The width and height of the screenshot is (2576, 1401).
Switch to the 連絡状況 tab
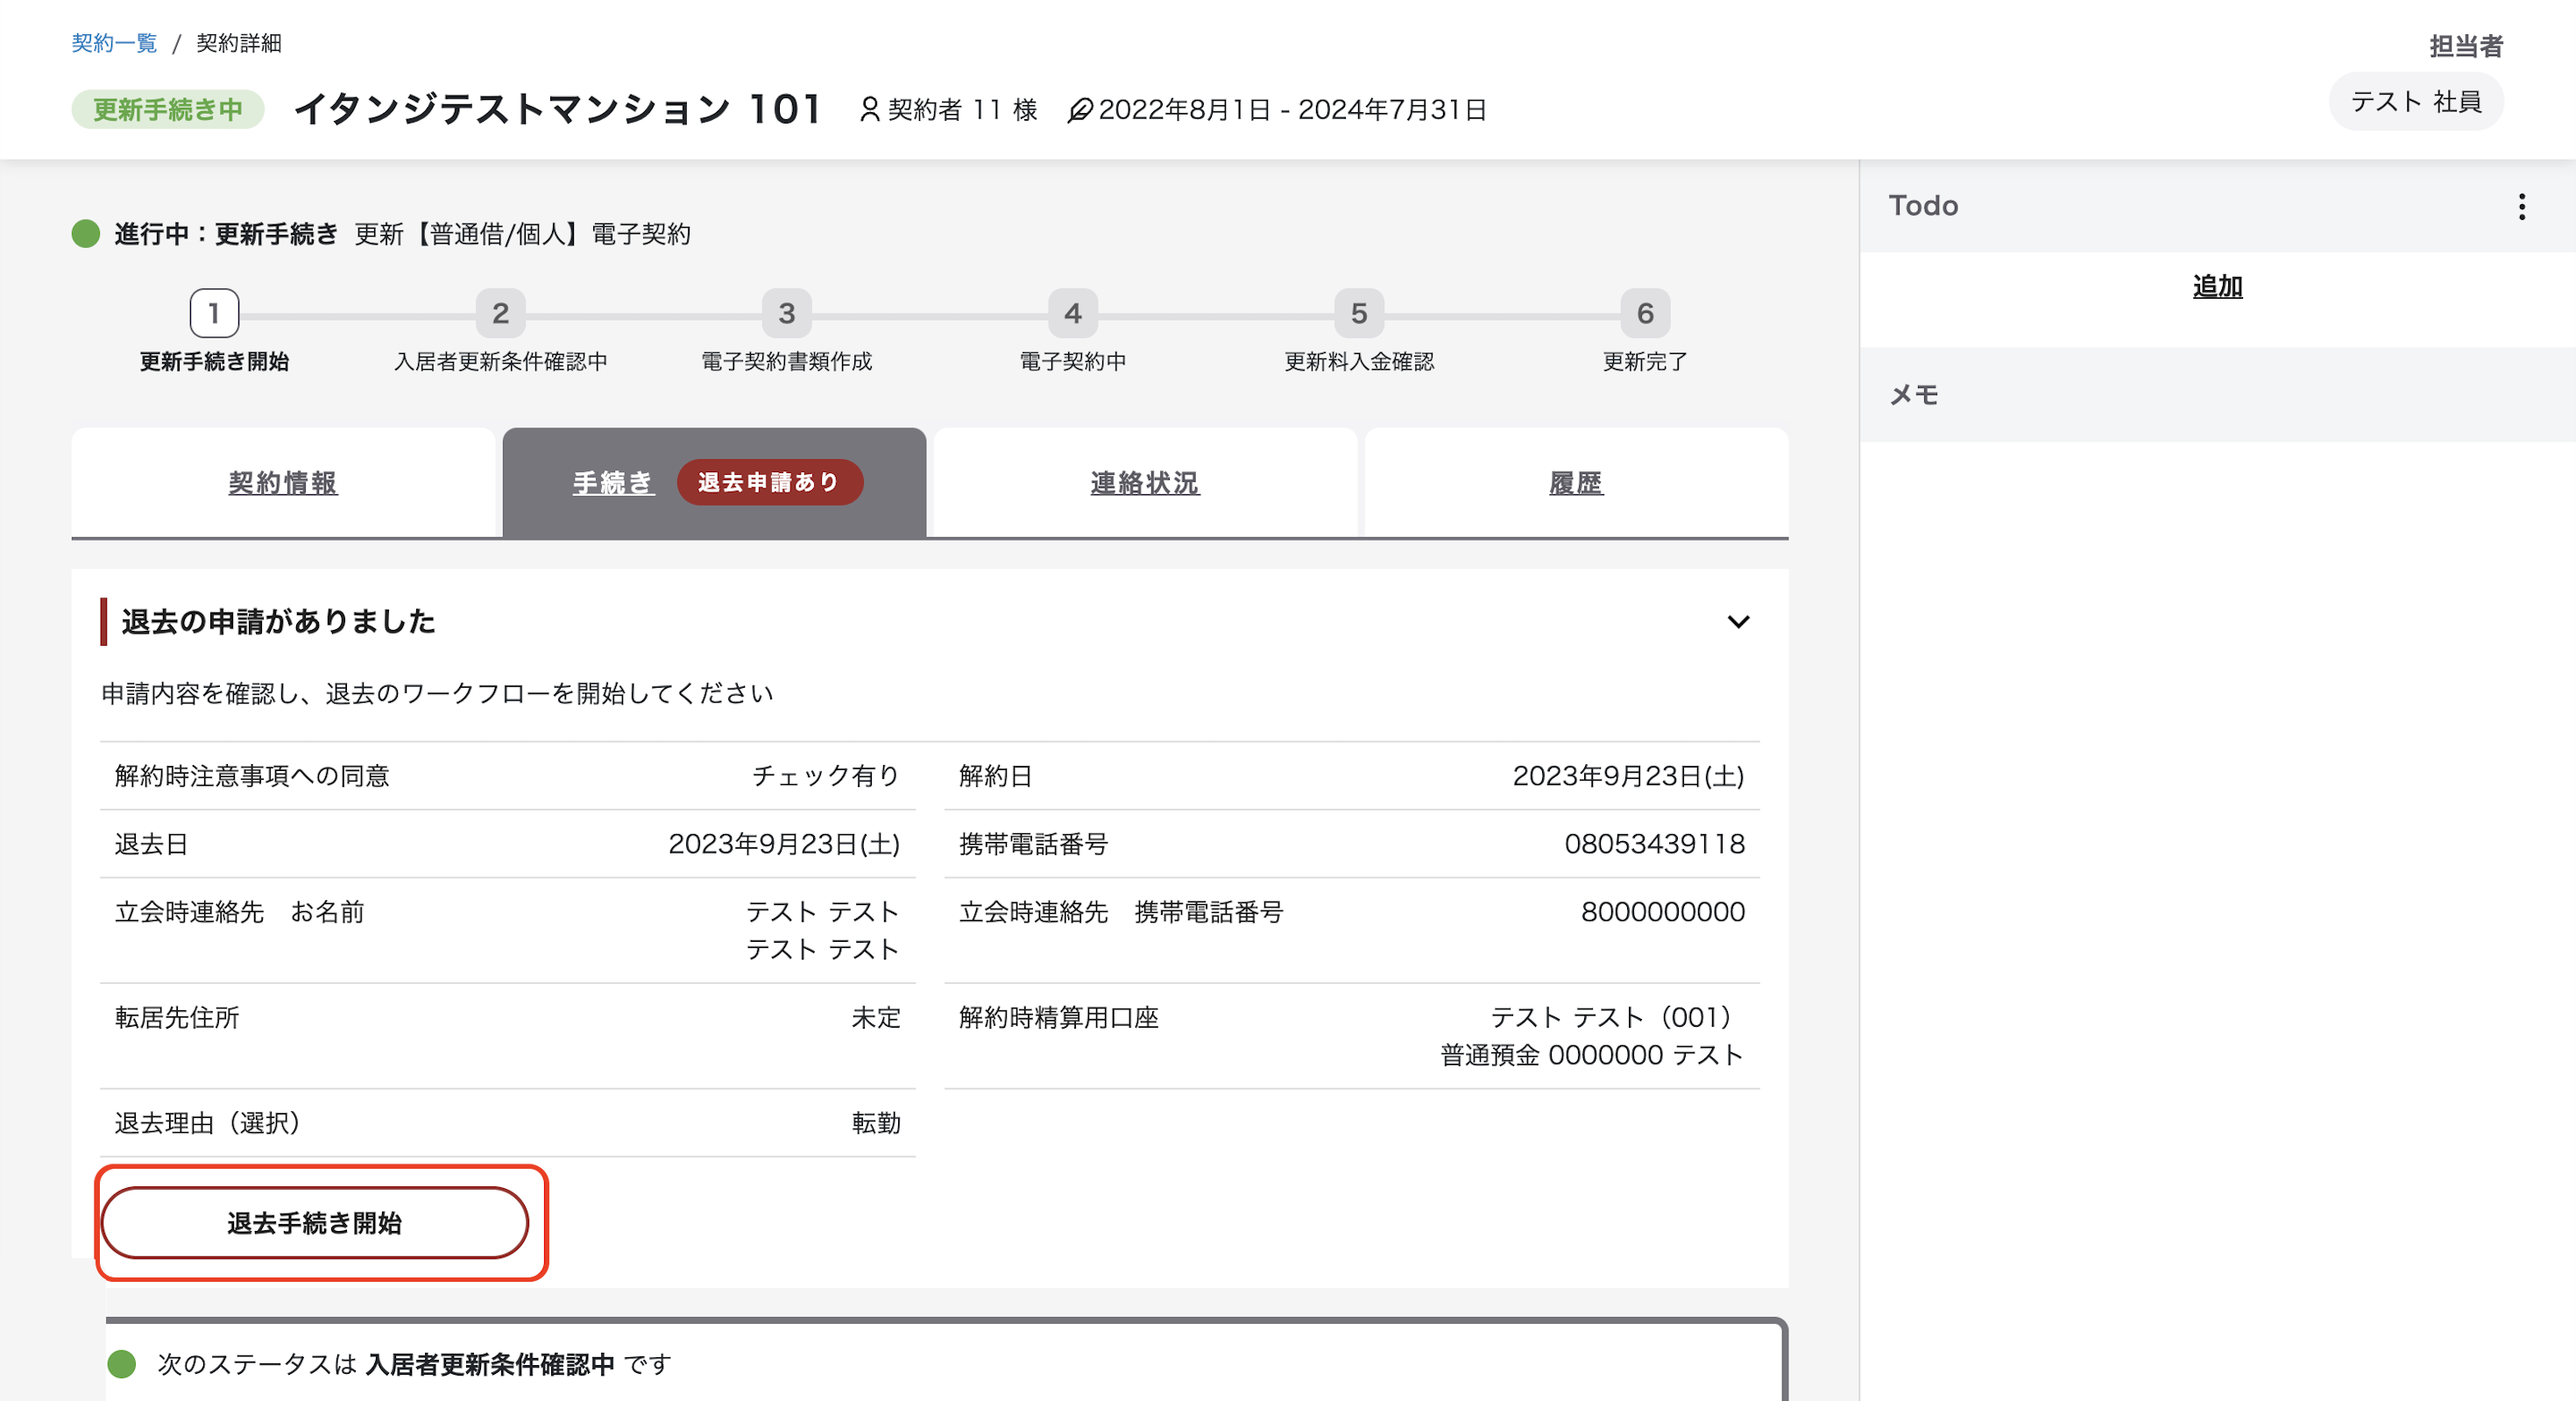click(1145, 483)
